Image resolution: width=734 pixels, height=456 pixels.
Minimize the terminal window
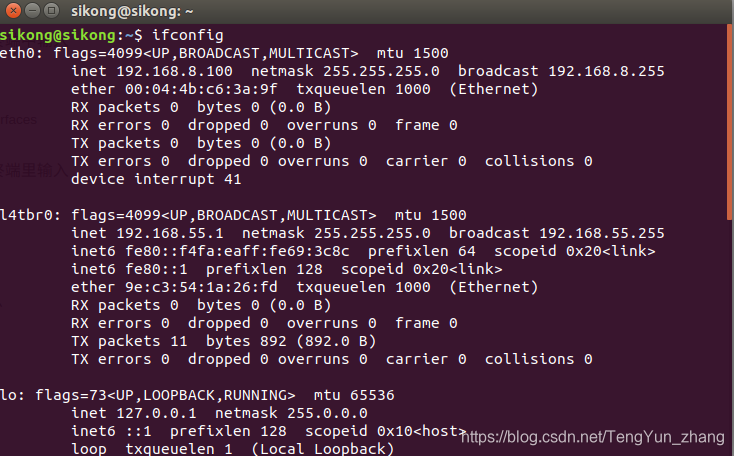point(32,10)
